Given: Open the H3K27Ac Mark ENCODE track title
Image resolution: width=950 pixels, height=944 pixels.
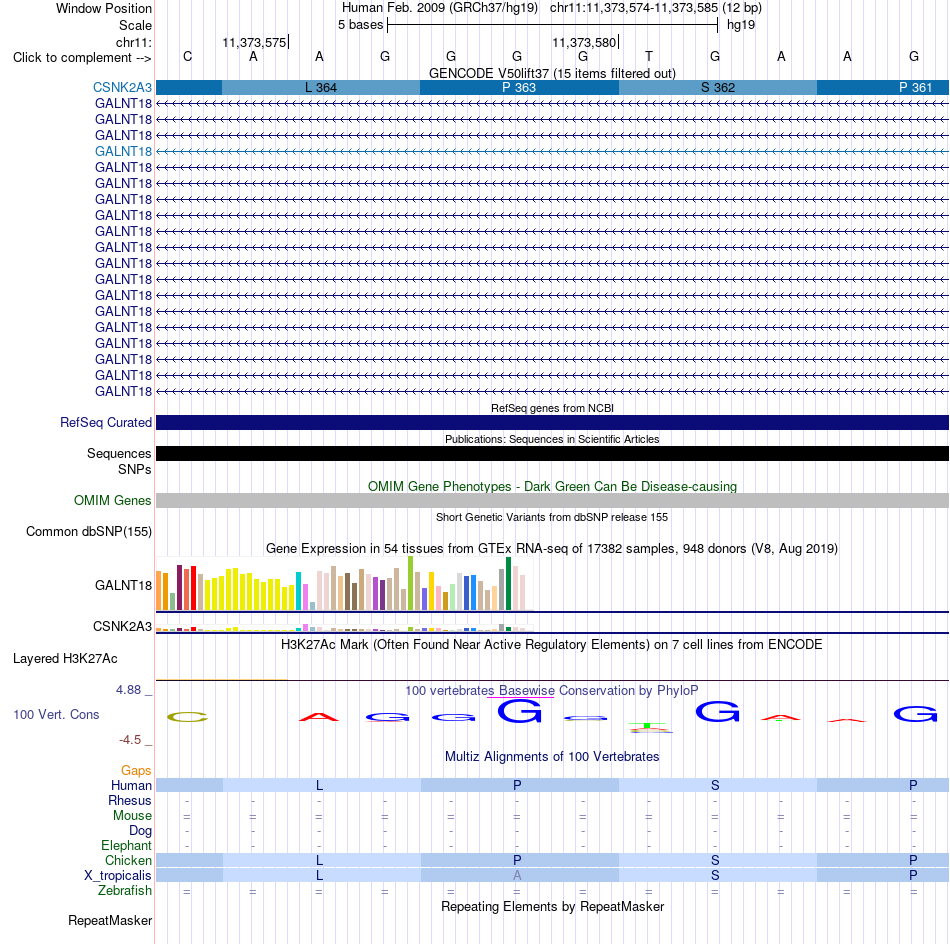Looking at the screenshot, I should click(552, 645).
